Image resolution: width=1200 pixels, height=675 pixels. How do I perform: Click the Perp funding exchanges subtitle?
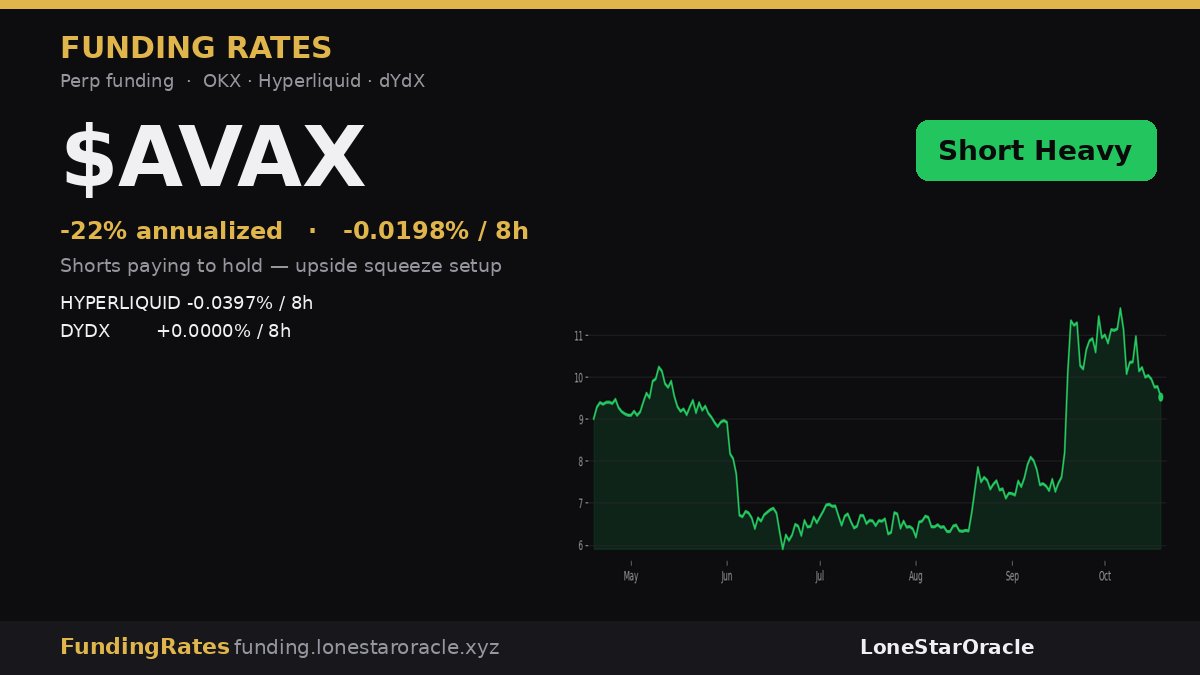pos(242,82)
